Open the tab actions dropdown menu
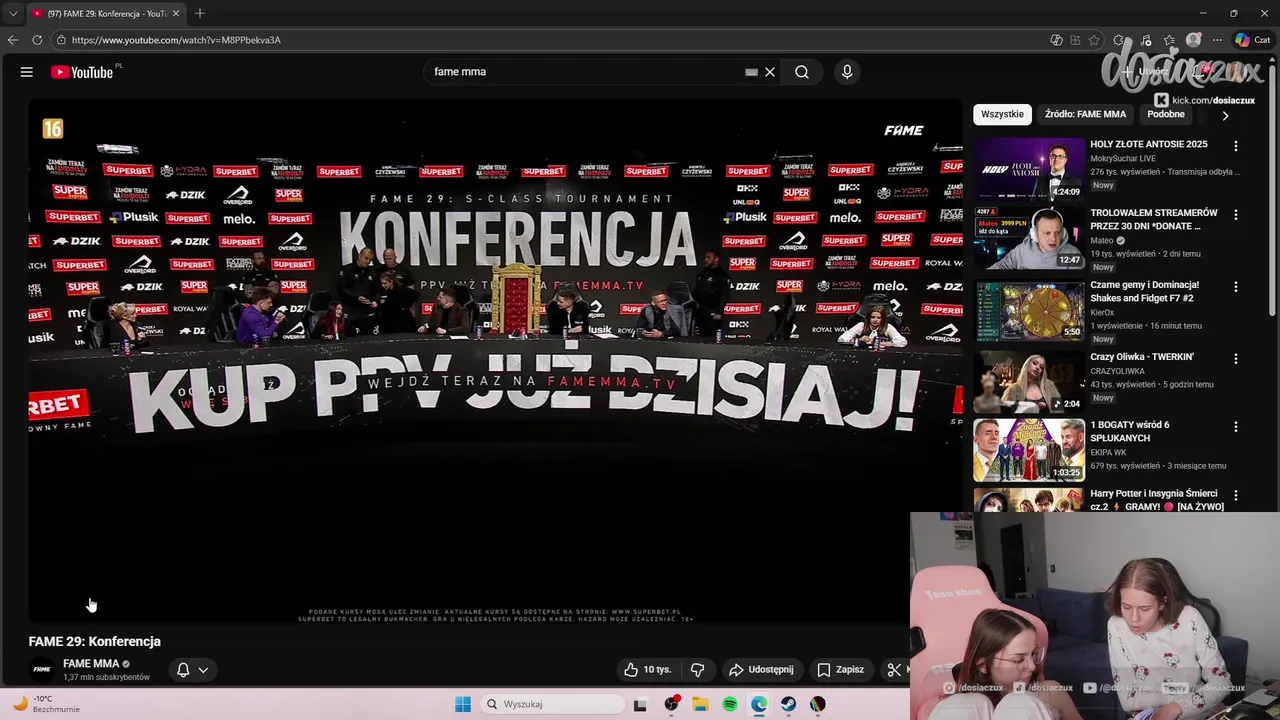Image resolution: width=1280 pixels, height=720 pixels. click(13, 13)
